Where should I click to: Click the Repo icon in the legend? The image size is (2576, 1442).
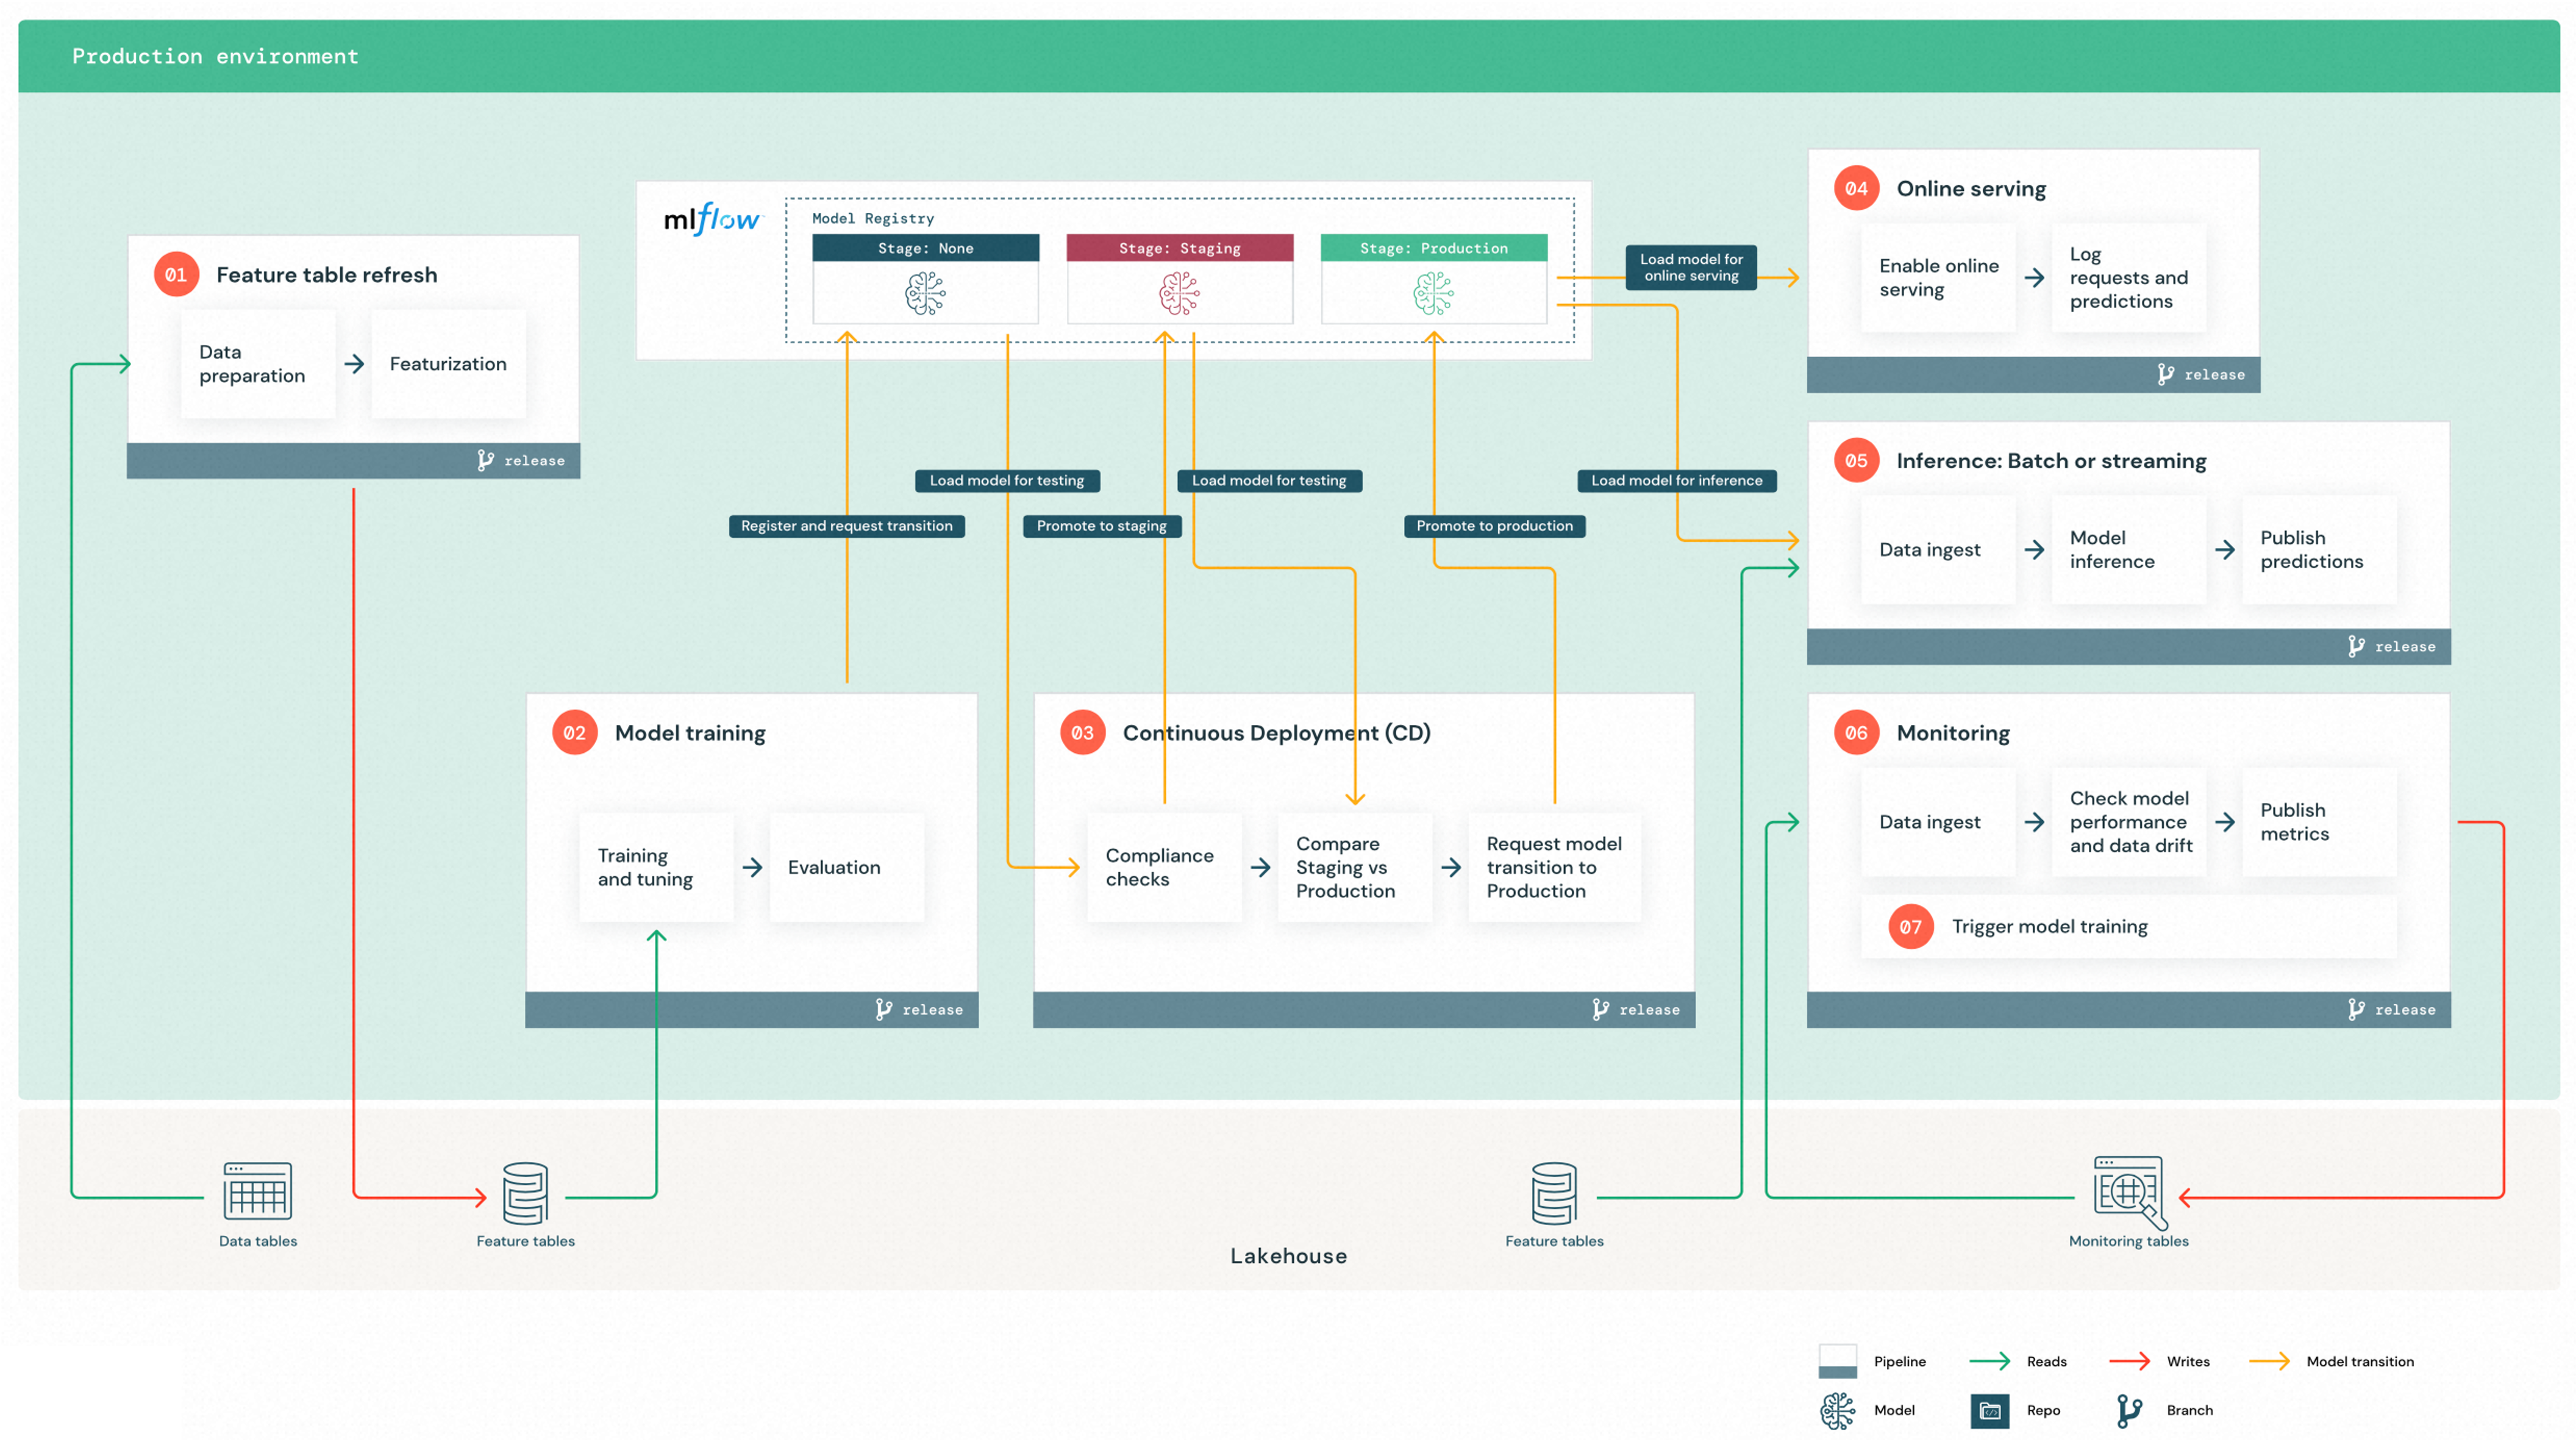click(x=1989, y=1410)
